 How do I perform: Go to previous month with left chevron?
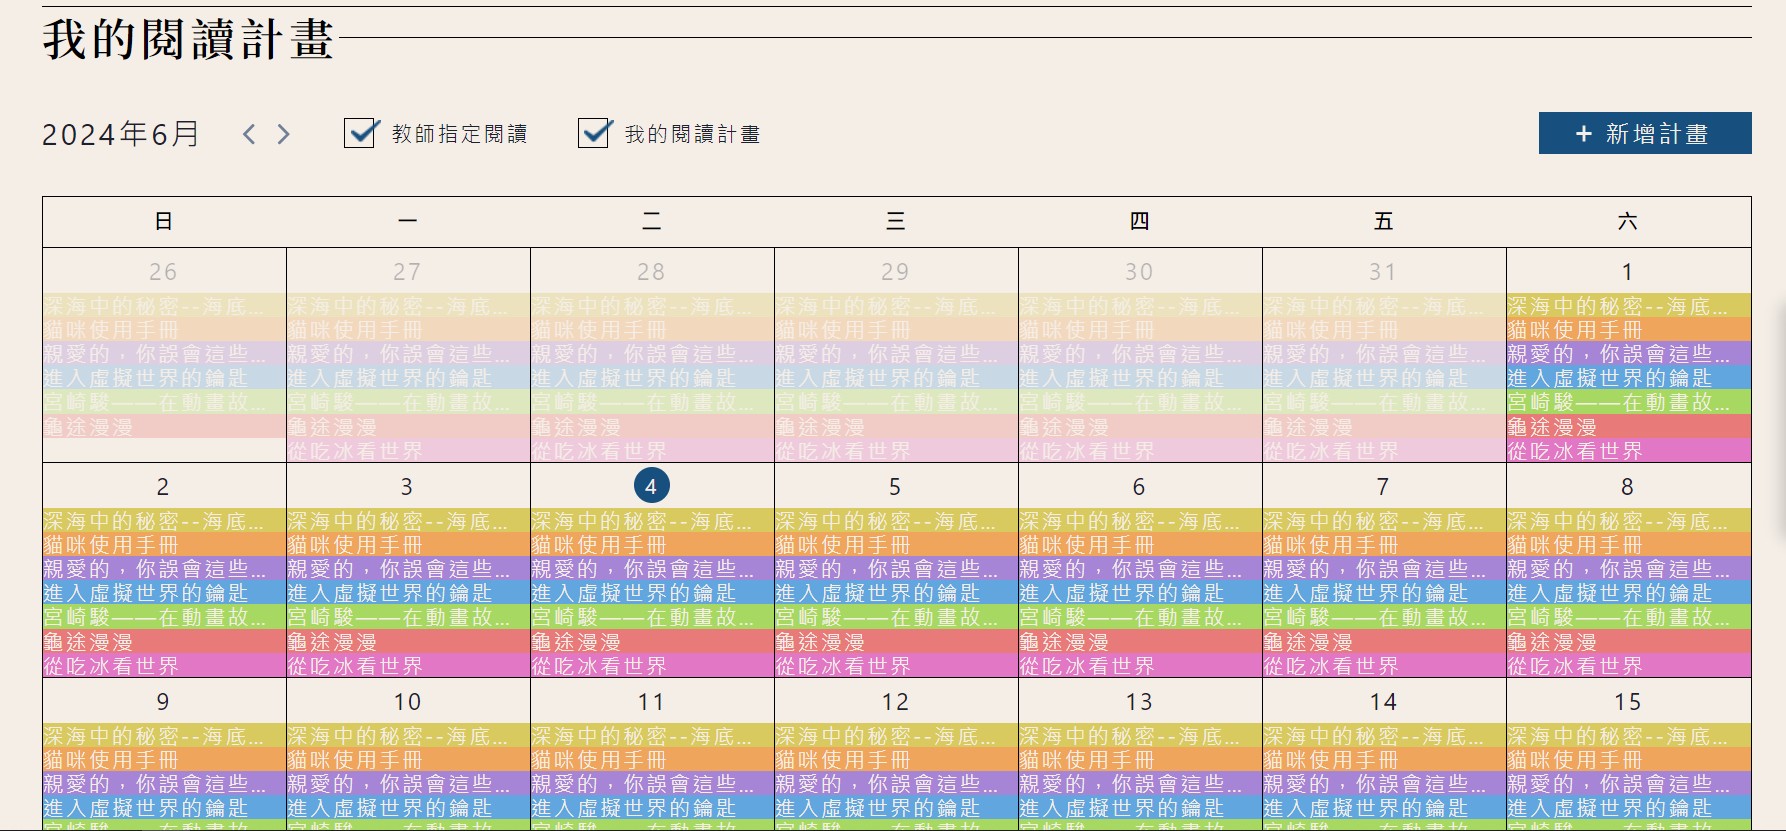249,134
